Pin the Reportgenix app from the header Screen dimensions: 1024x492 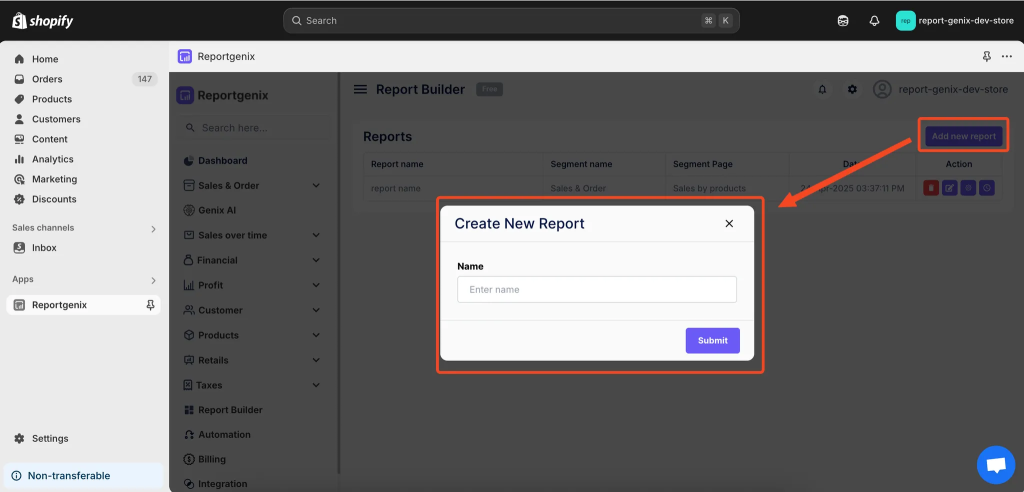click(x=987, y=57)
